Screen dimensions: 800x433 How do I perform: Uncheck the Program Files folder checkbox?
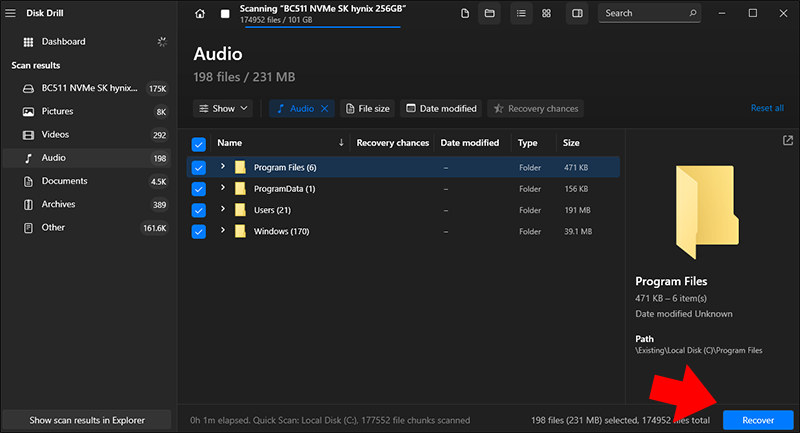click(198, 167)
